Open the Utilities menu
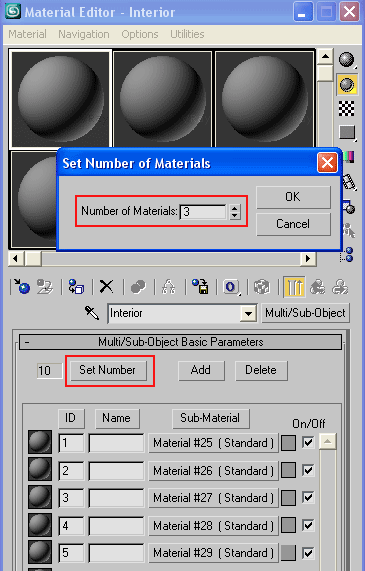 click(187, 34)
